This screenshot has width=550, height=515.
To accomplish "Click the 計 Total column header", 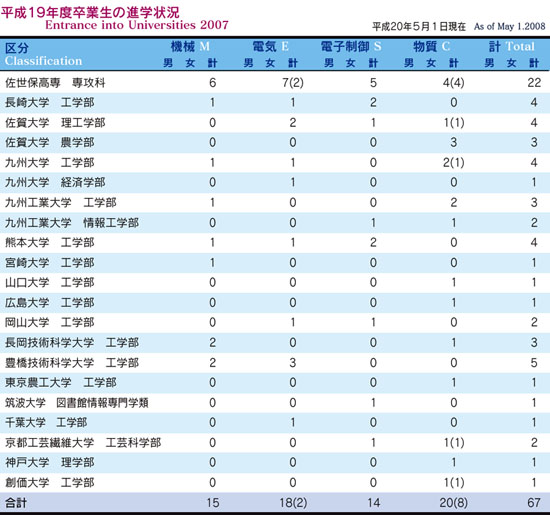I will pos(512,46).
